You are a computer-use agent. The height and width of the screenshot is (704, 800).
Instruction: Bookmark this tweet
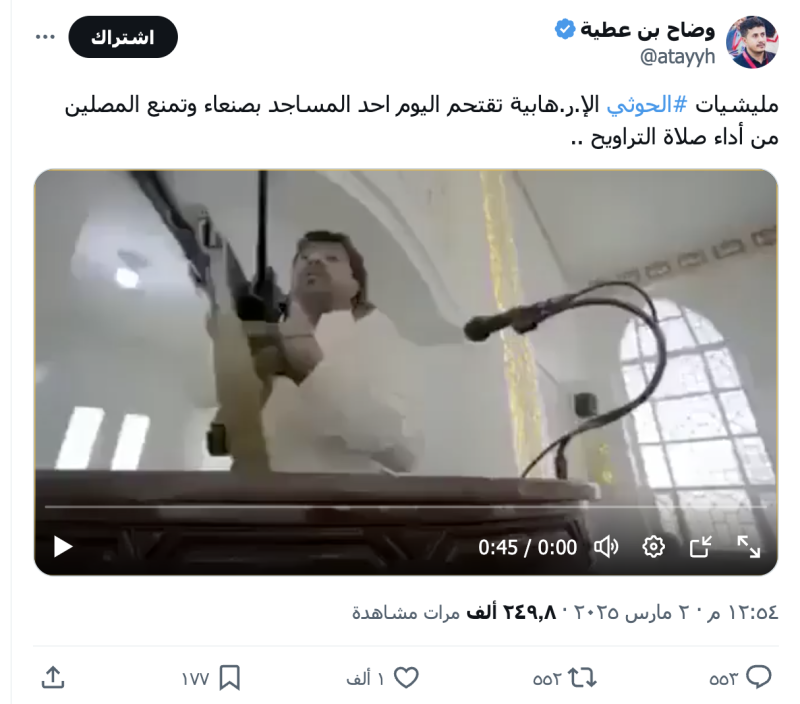tap(230, 678)
